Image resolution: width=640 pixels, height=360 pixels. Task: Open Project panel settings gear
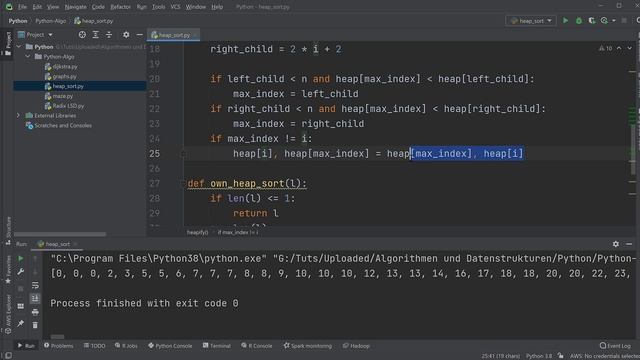point(126,35)
